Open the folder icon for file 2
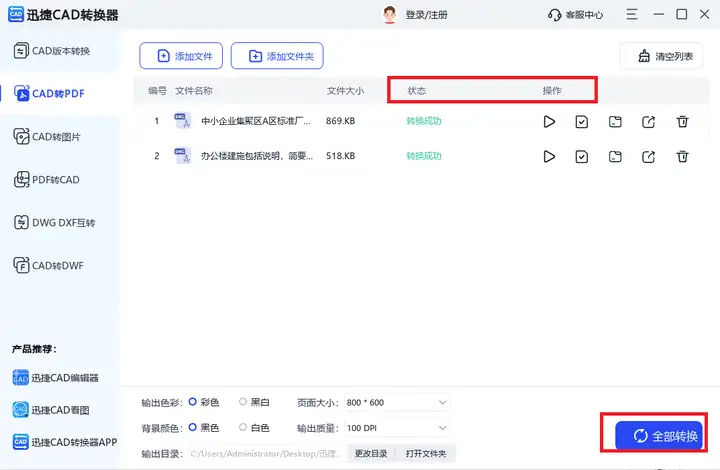Screen dimensions: 720x470 (615, 157)
